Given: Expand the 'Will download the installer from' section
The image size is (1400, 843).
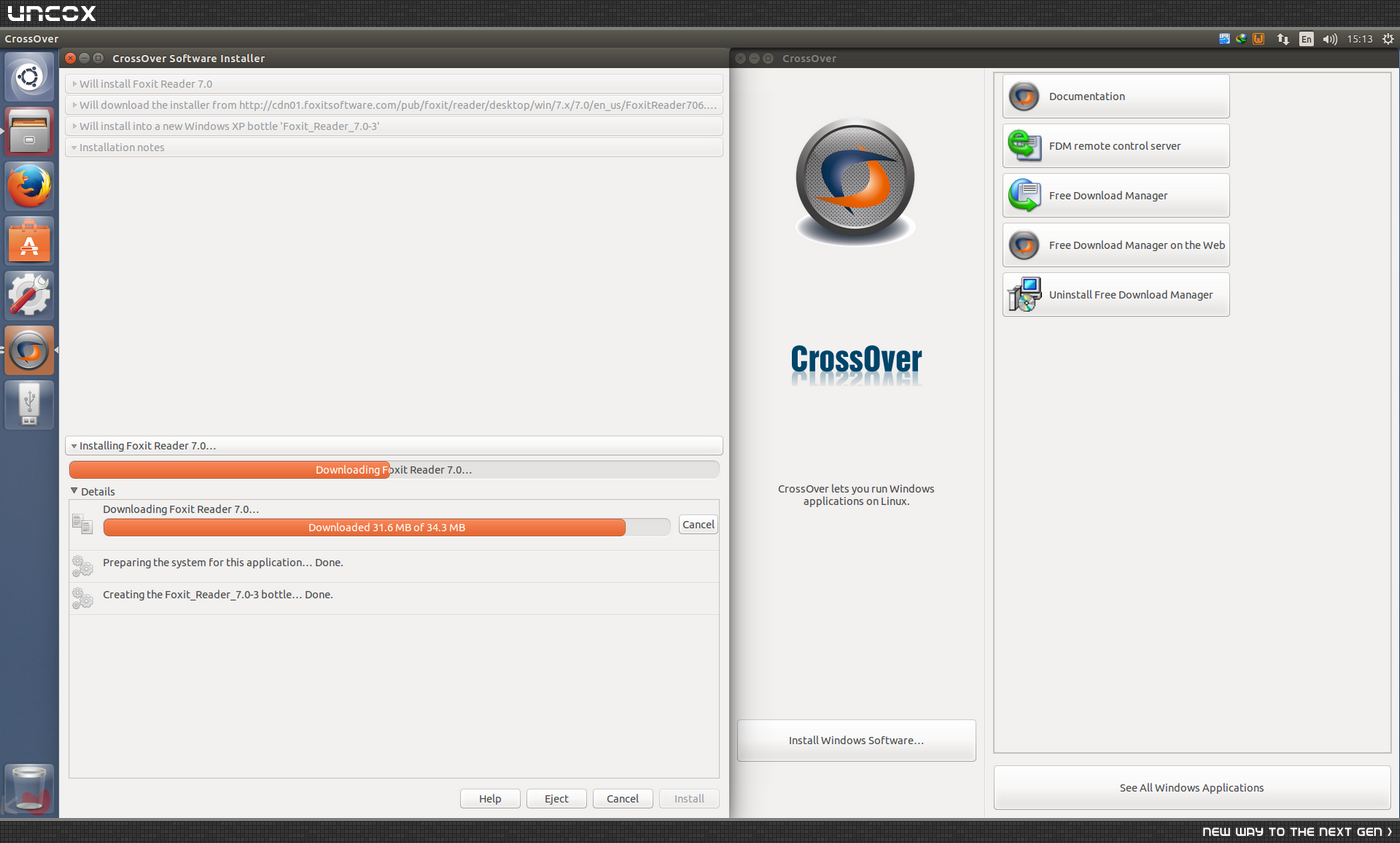Looking at the screenshot, I should [x=394, y=105].
